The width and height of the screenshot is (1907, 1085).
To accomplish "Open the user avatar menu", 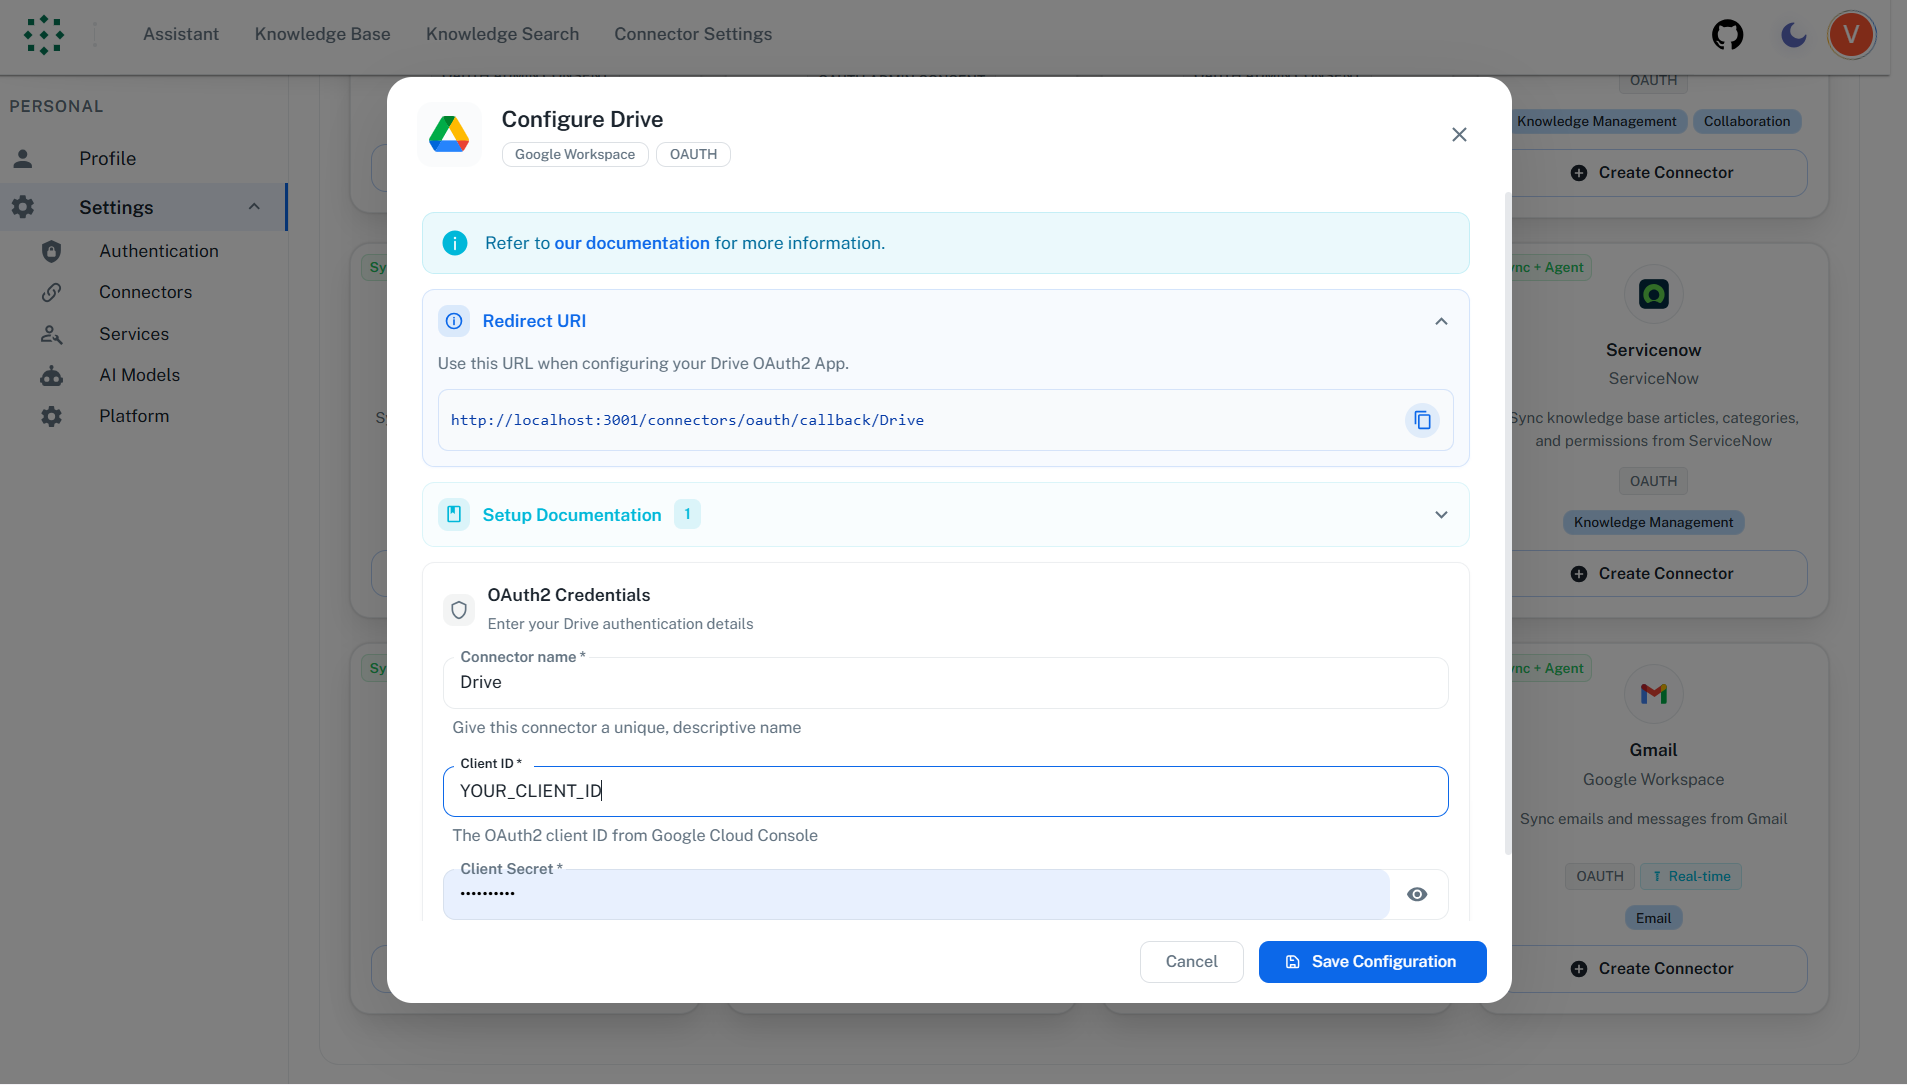I will 1850,34.
